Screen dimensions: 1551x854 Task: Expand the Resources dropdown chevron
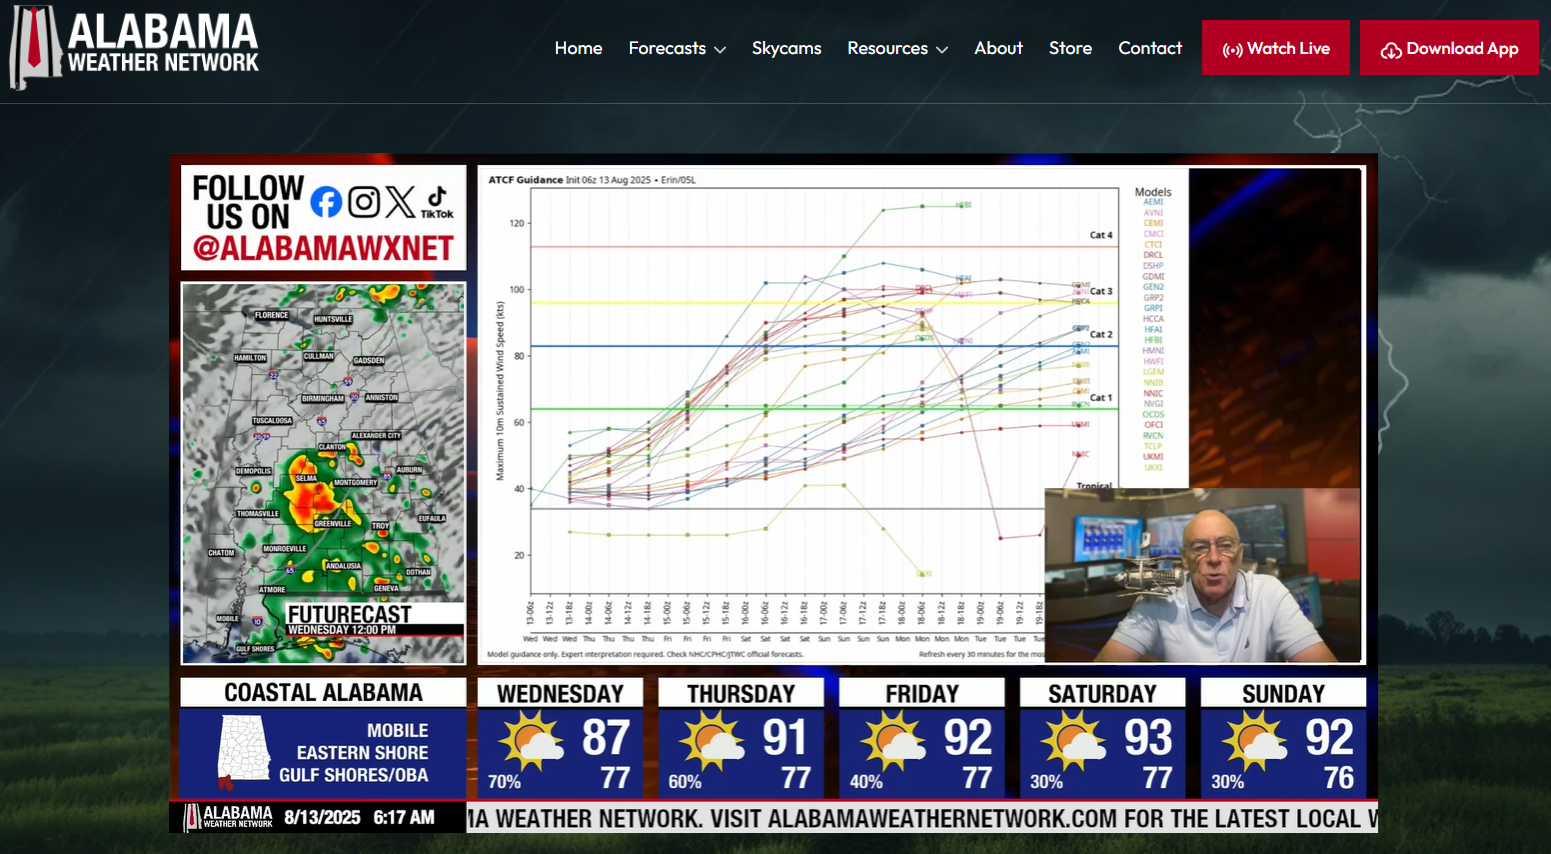942,49
